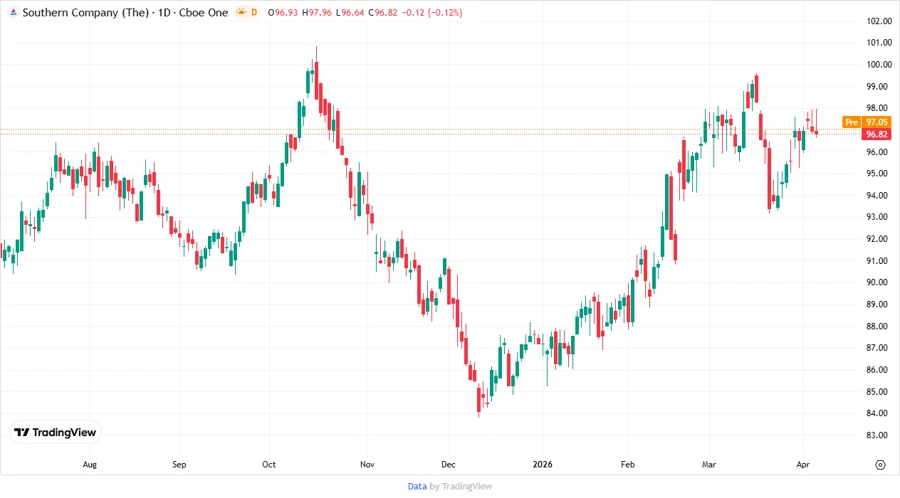900x498 pixels.
Task: Click the Feb label on time axis
Action: click(x=628, y=464)
